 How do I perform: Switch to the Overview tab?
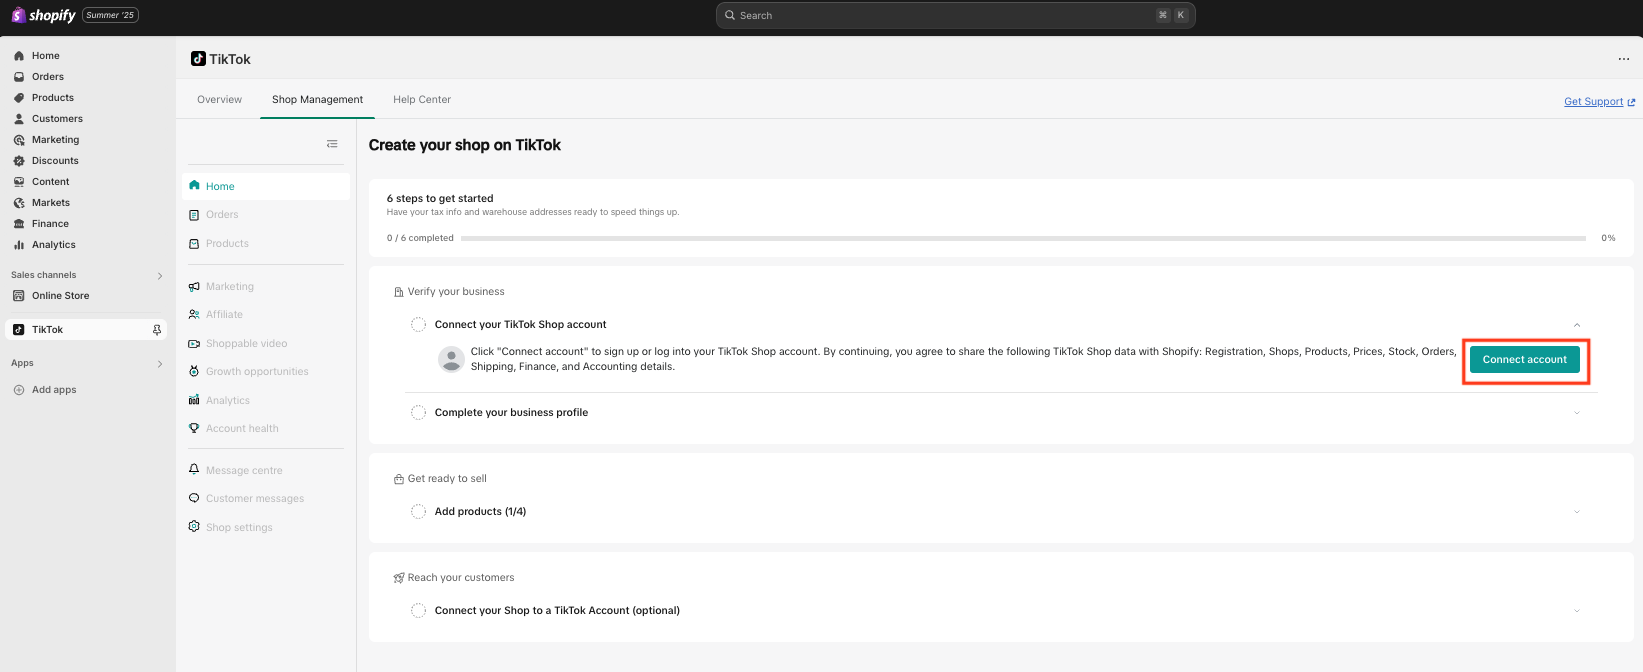(x=219, y=100)
